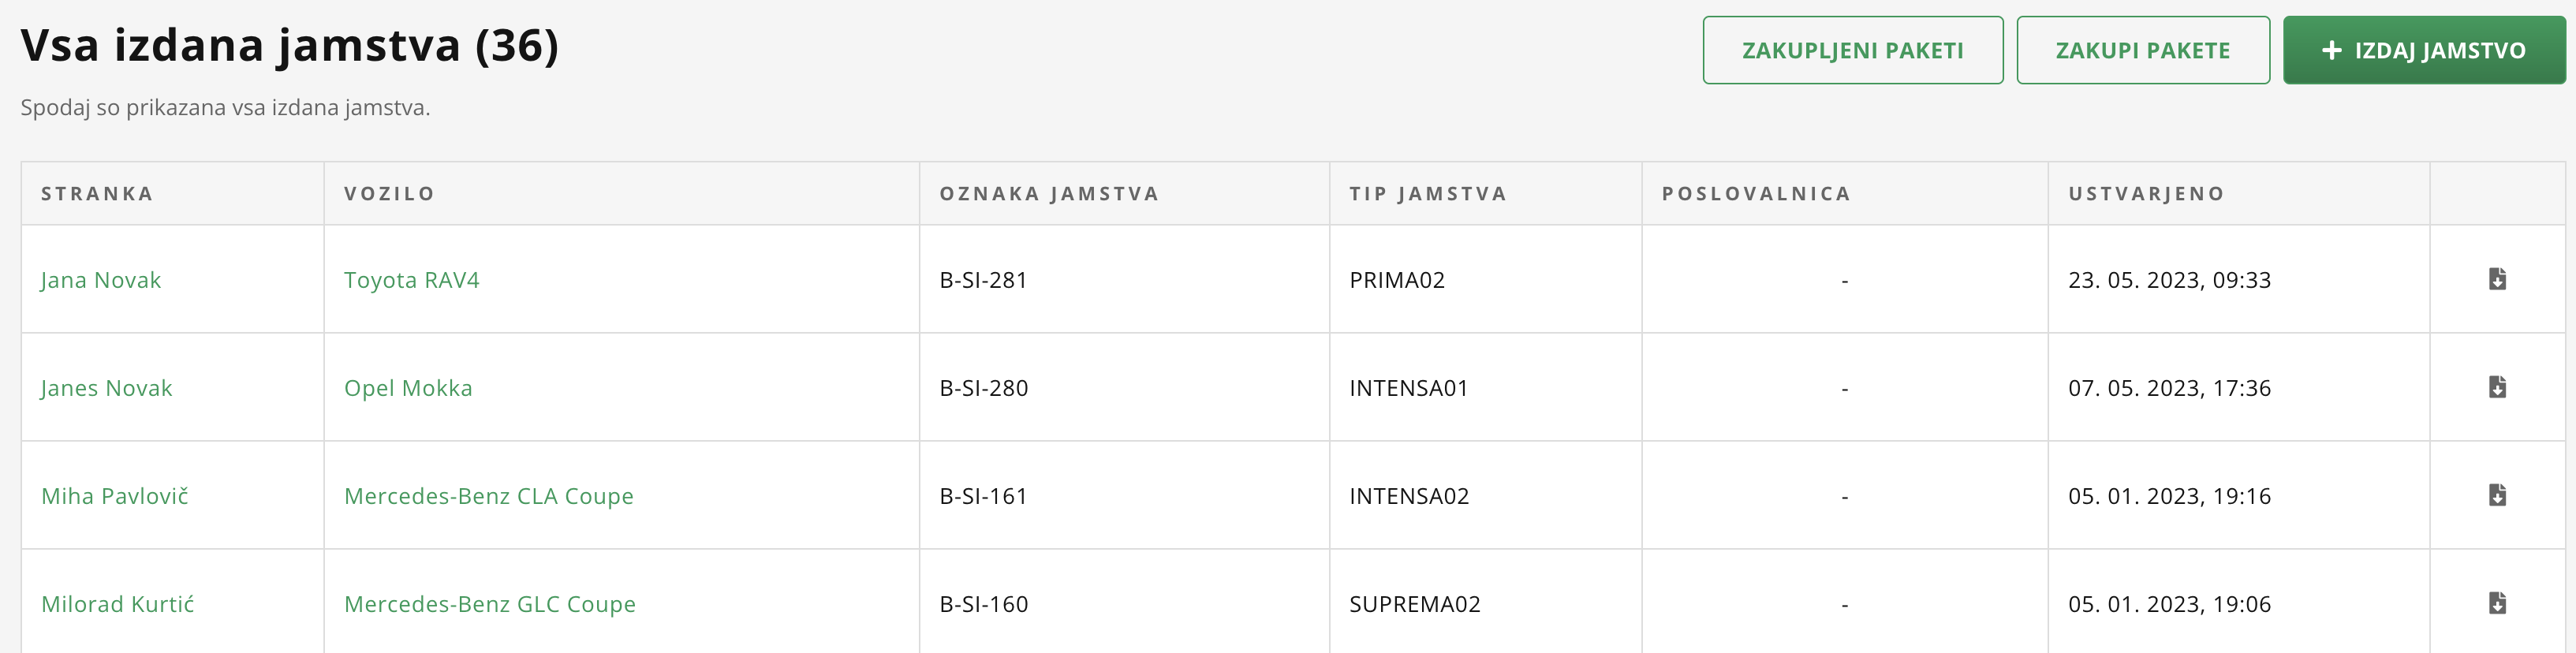
Task: Click the STRANKA column header
Action: coord(97,194)
